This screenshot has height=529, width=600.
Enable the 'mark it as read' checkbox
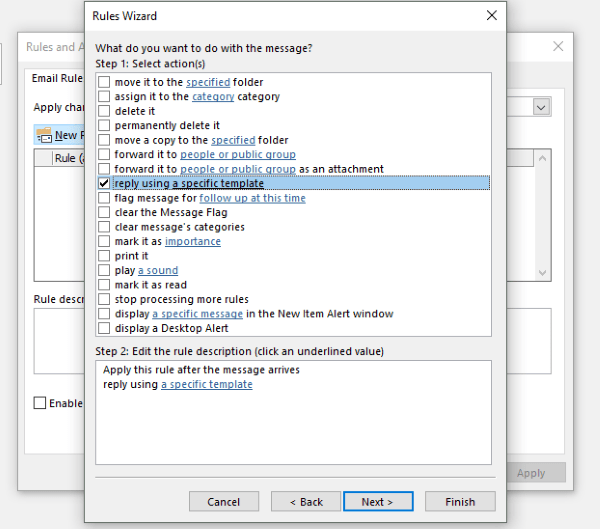pos(104,285)
